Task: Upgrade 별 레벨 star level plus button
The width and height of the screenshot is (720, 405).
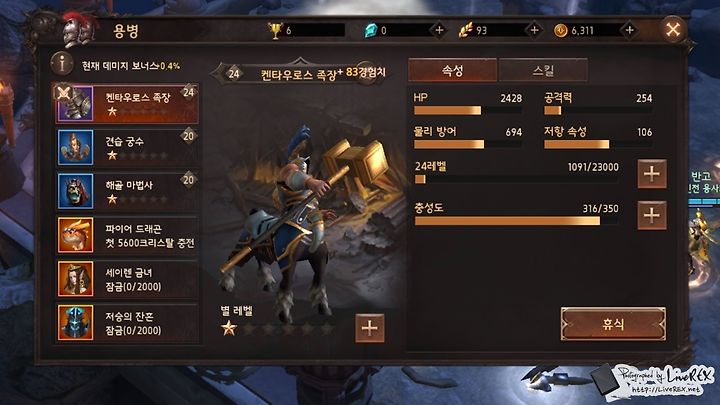Action: click(x=370, y=328)
